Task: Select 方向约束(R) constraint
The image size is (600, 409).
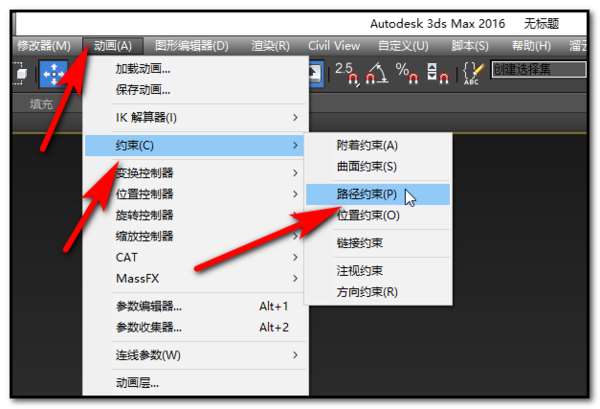Action: tap(378, 292)
